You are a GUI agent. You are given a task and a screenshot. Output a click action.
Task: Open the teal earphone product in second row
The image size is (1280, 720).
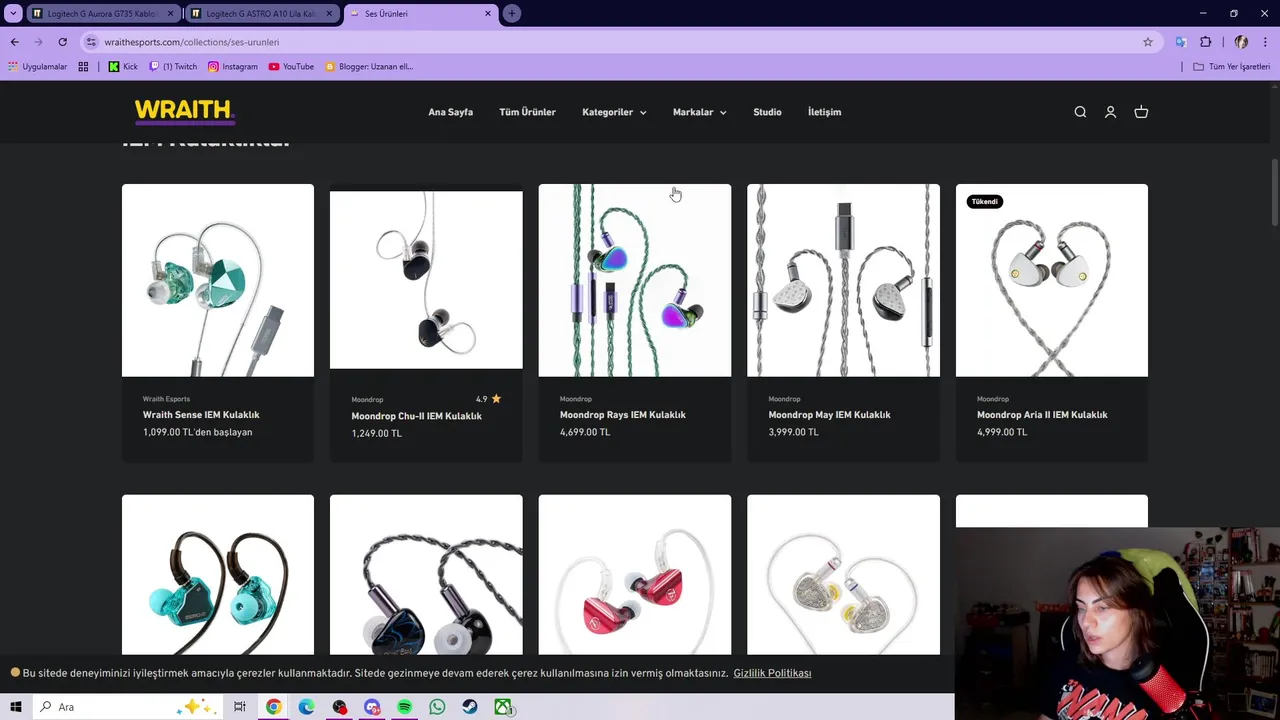(218, 575)
